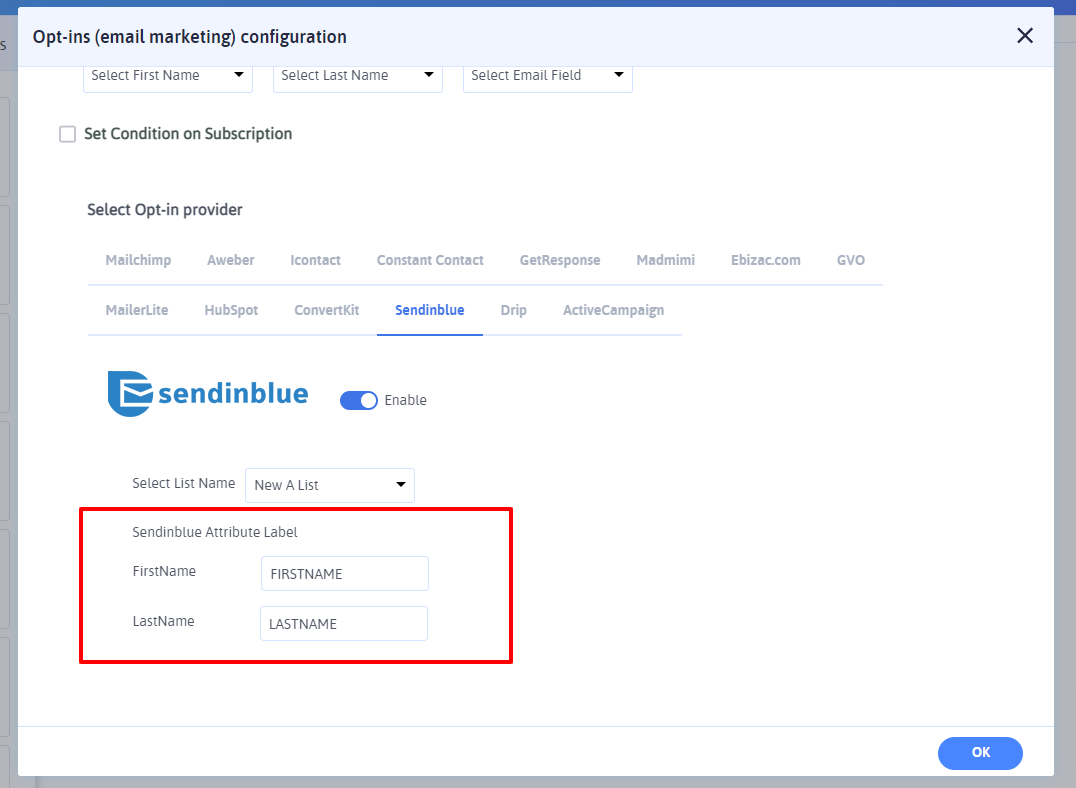Close the Opt-ins configuration dialog
1076x788 pixels.
(1024, 36)
